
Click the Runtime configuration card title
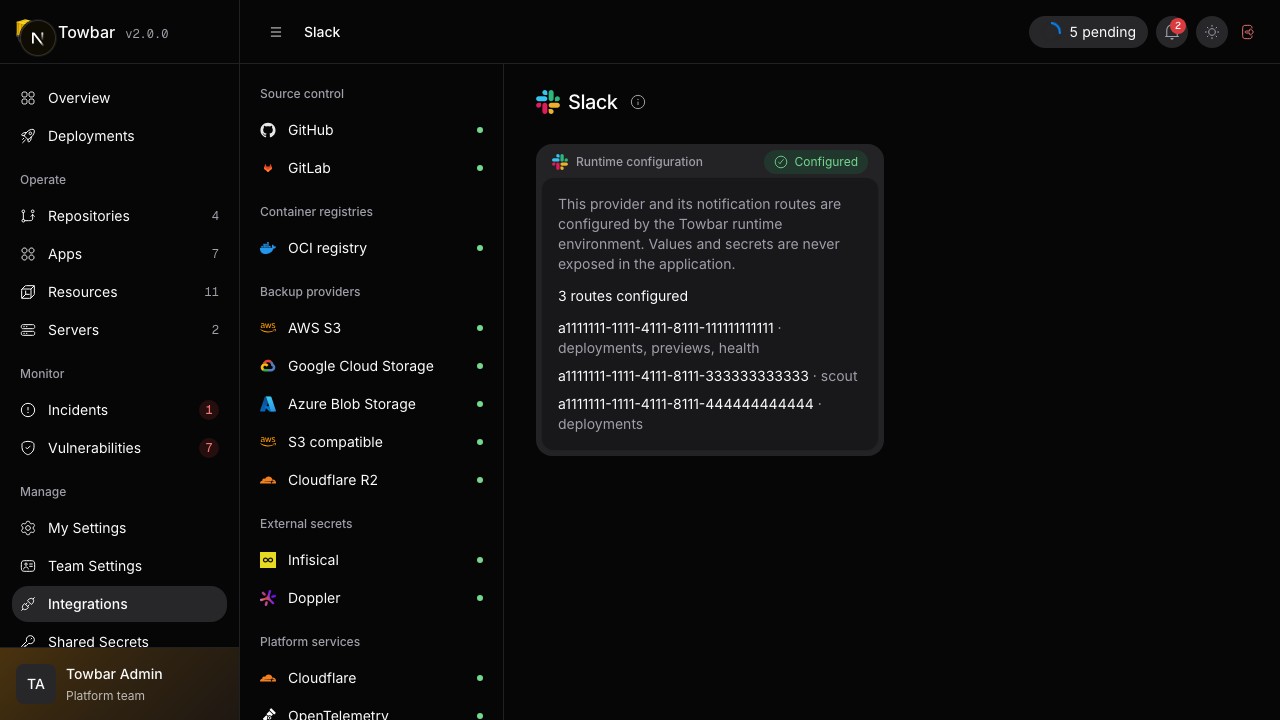coord(639,162)
